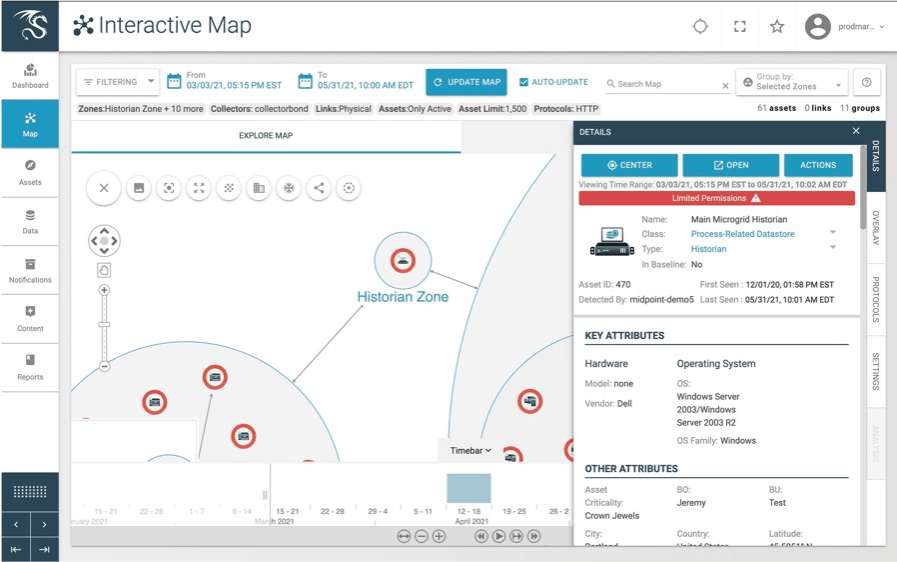Expand the Class Process-Related Datastore dropdown
The width and height of the screenshot is (897, 562).
point(833,232)
